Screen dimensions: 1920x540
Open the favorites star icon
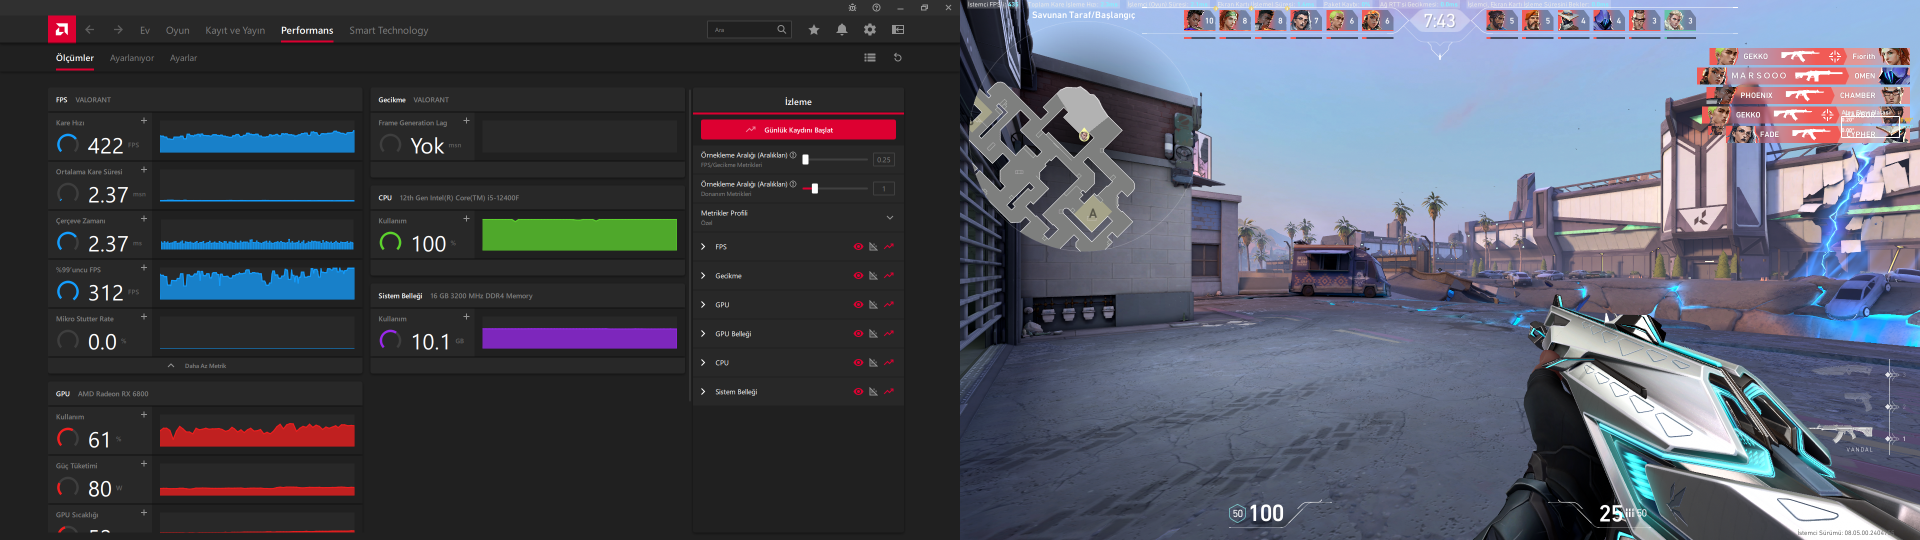pos(814,30)
